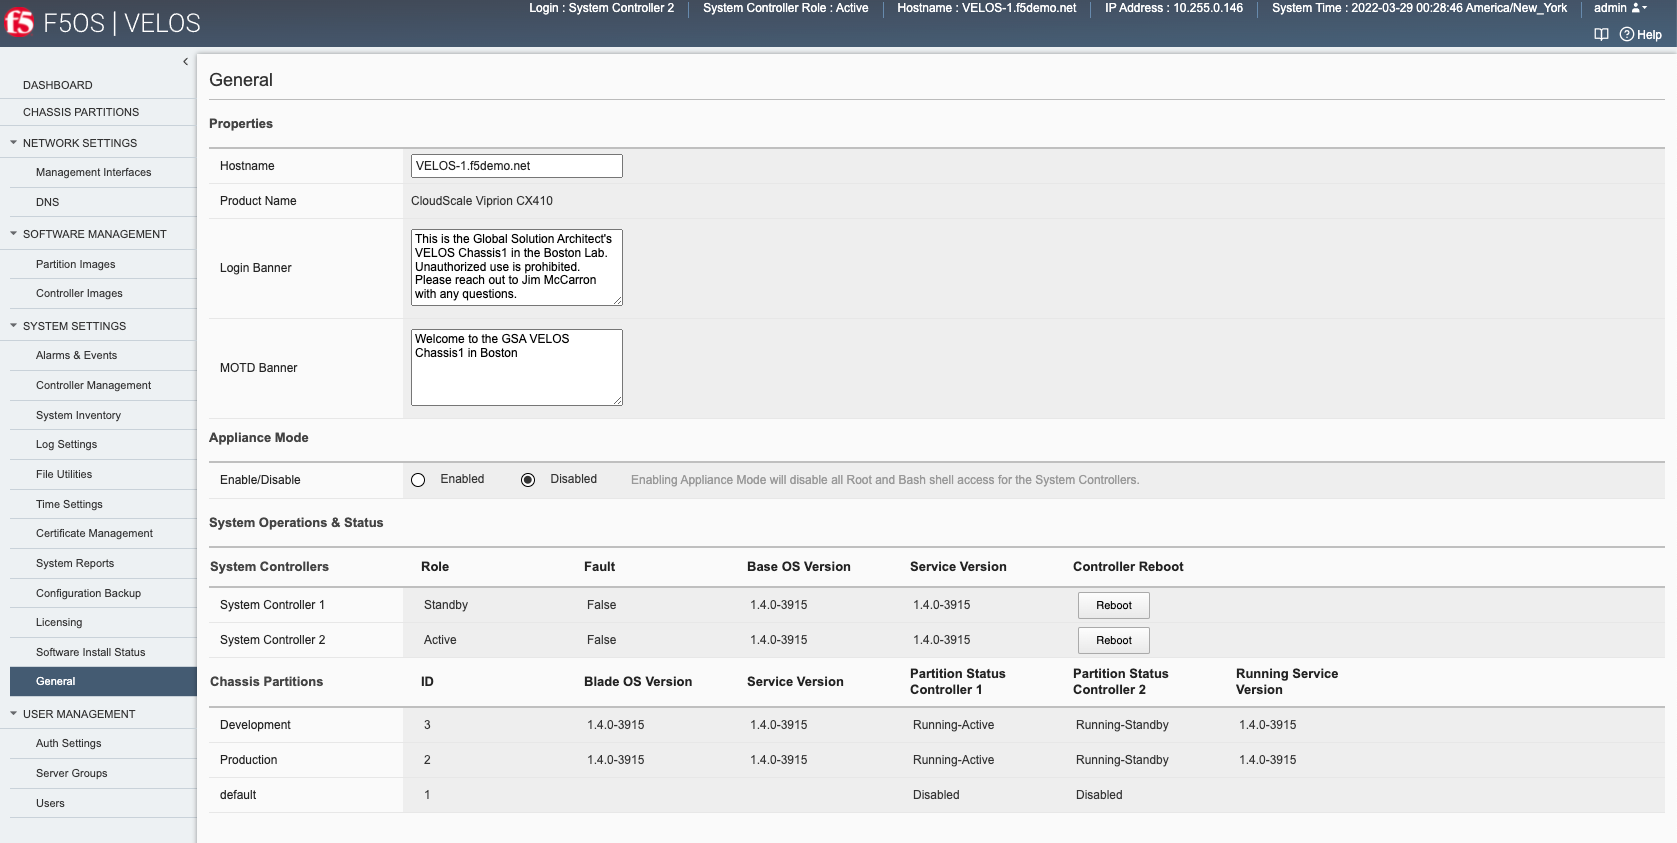Open Chassis Partitions page
The width and height of the screenshot is (1677, 843).
click(81, 112)
